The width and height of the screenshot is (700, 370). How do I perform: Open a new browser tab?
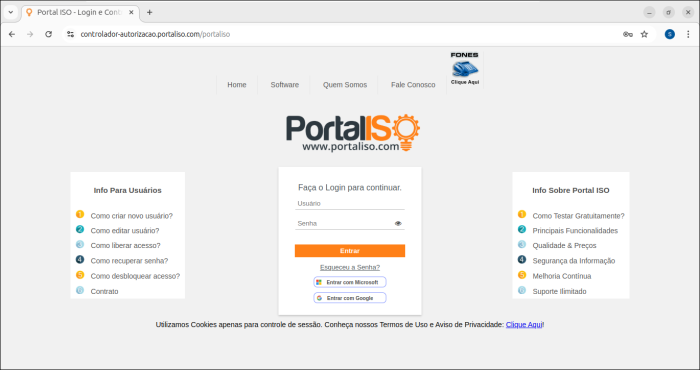[x=150, y=12]
